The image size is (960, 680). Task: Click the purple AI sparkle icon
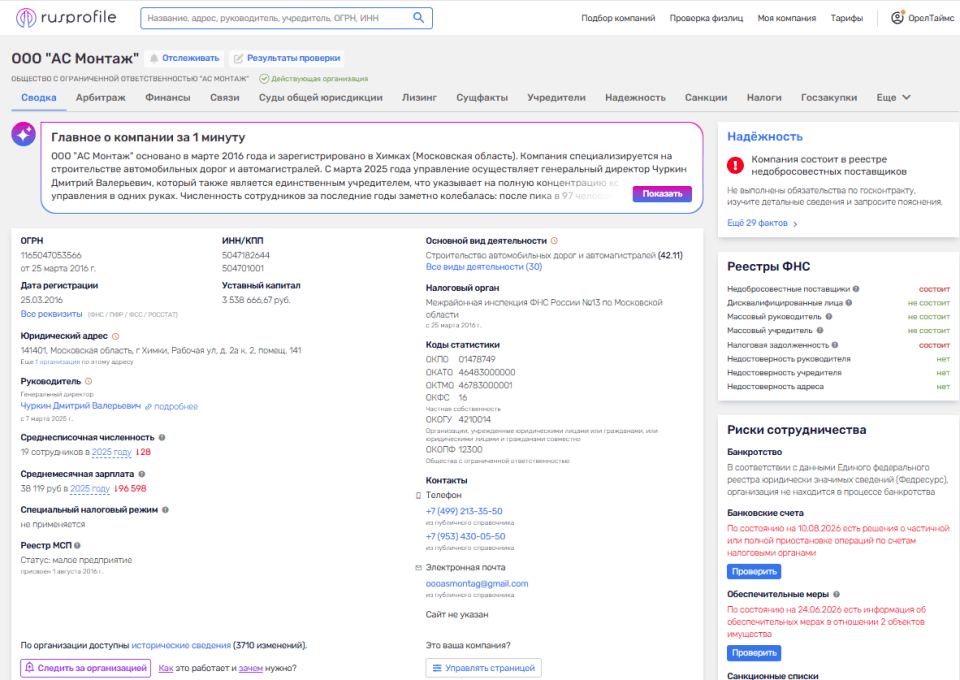point(23,134)
